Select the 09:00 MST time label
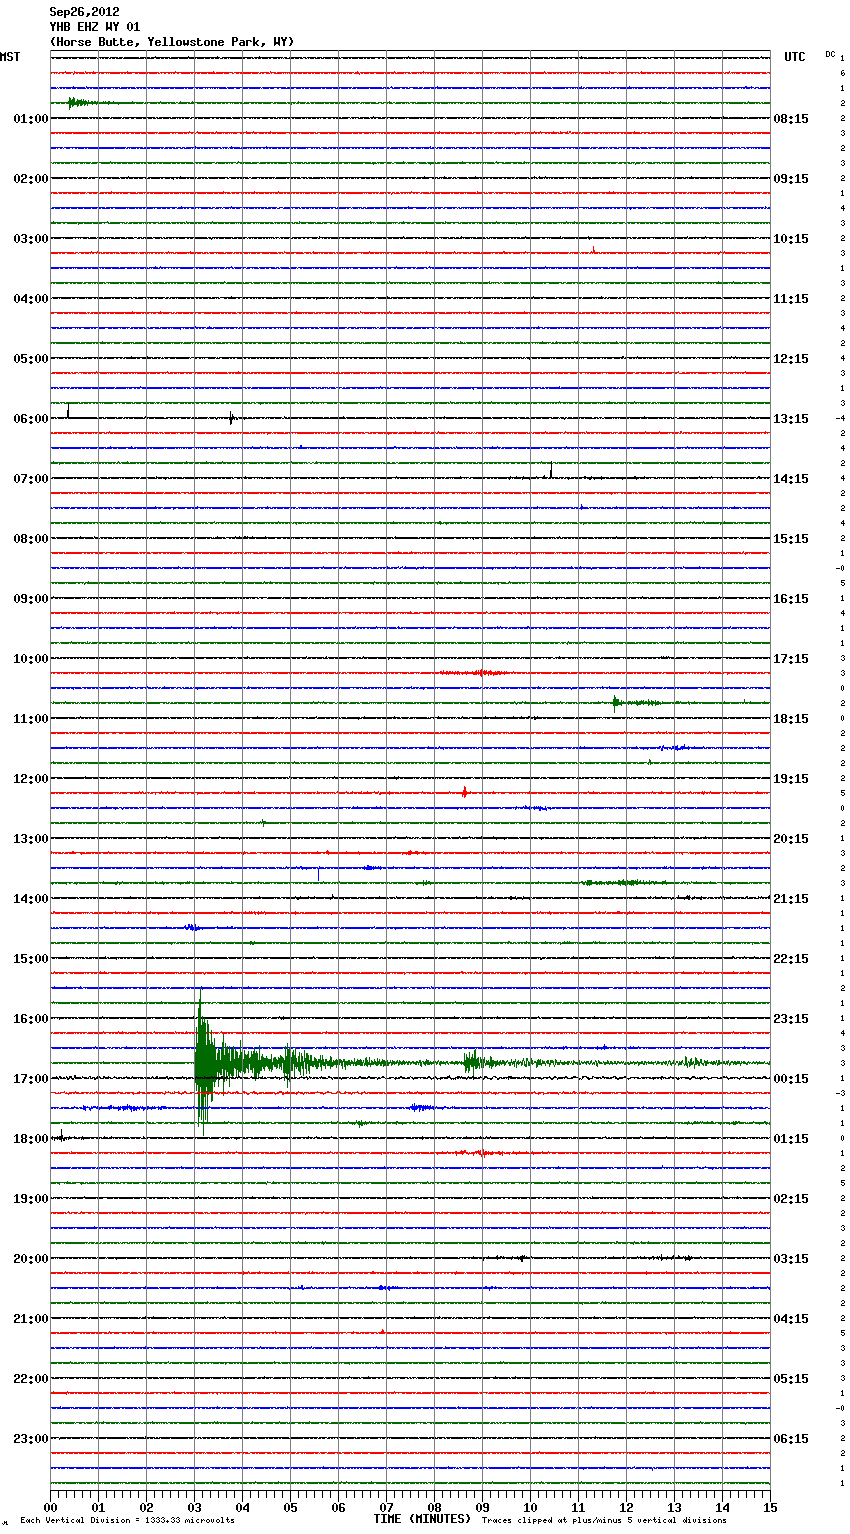This screenshot has width=850, height=1534. coord(31,599)
